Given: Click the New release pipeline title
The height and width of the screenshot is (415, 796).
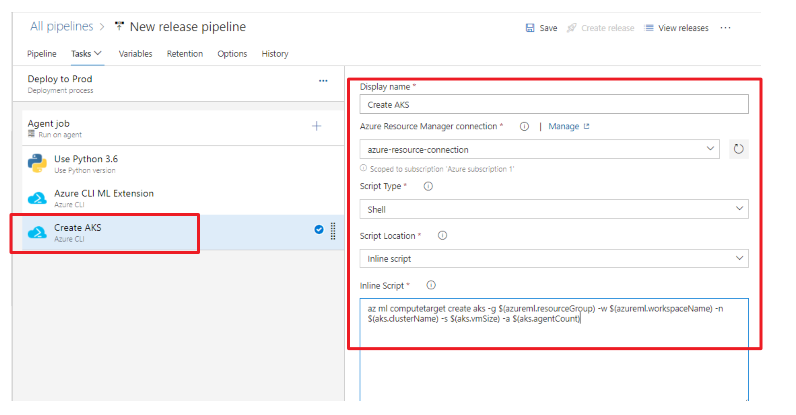Looking at the screenshot, I should (x=188, y=27).
